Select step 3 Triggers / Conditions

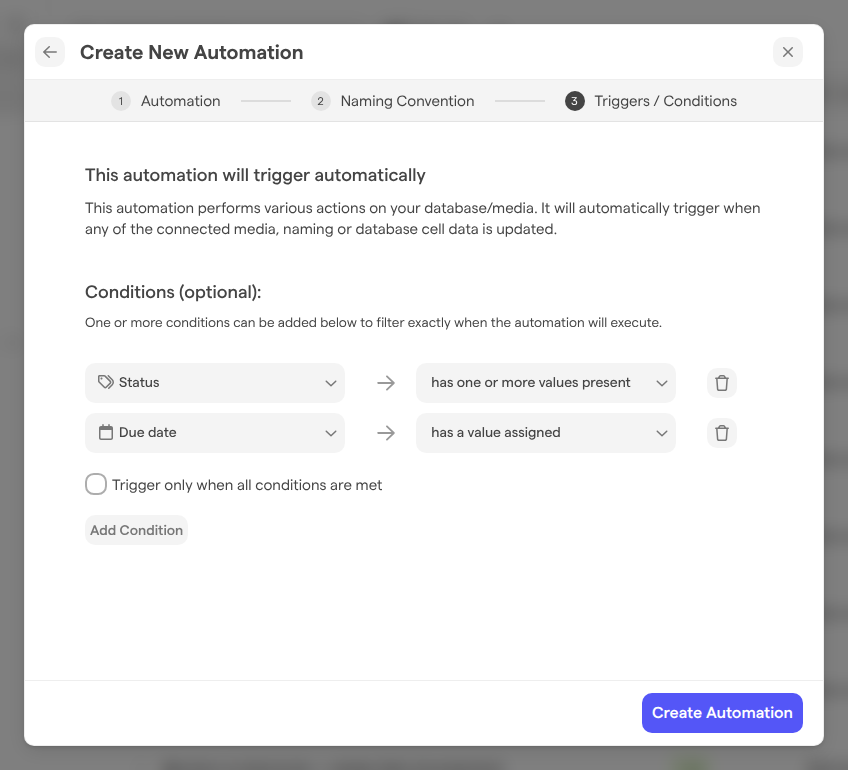(x=651, y=101)
